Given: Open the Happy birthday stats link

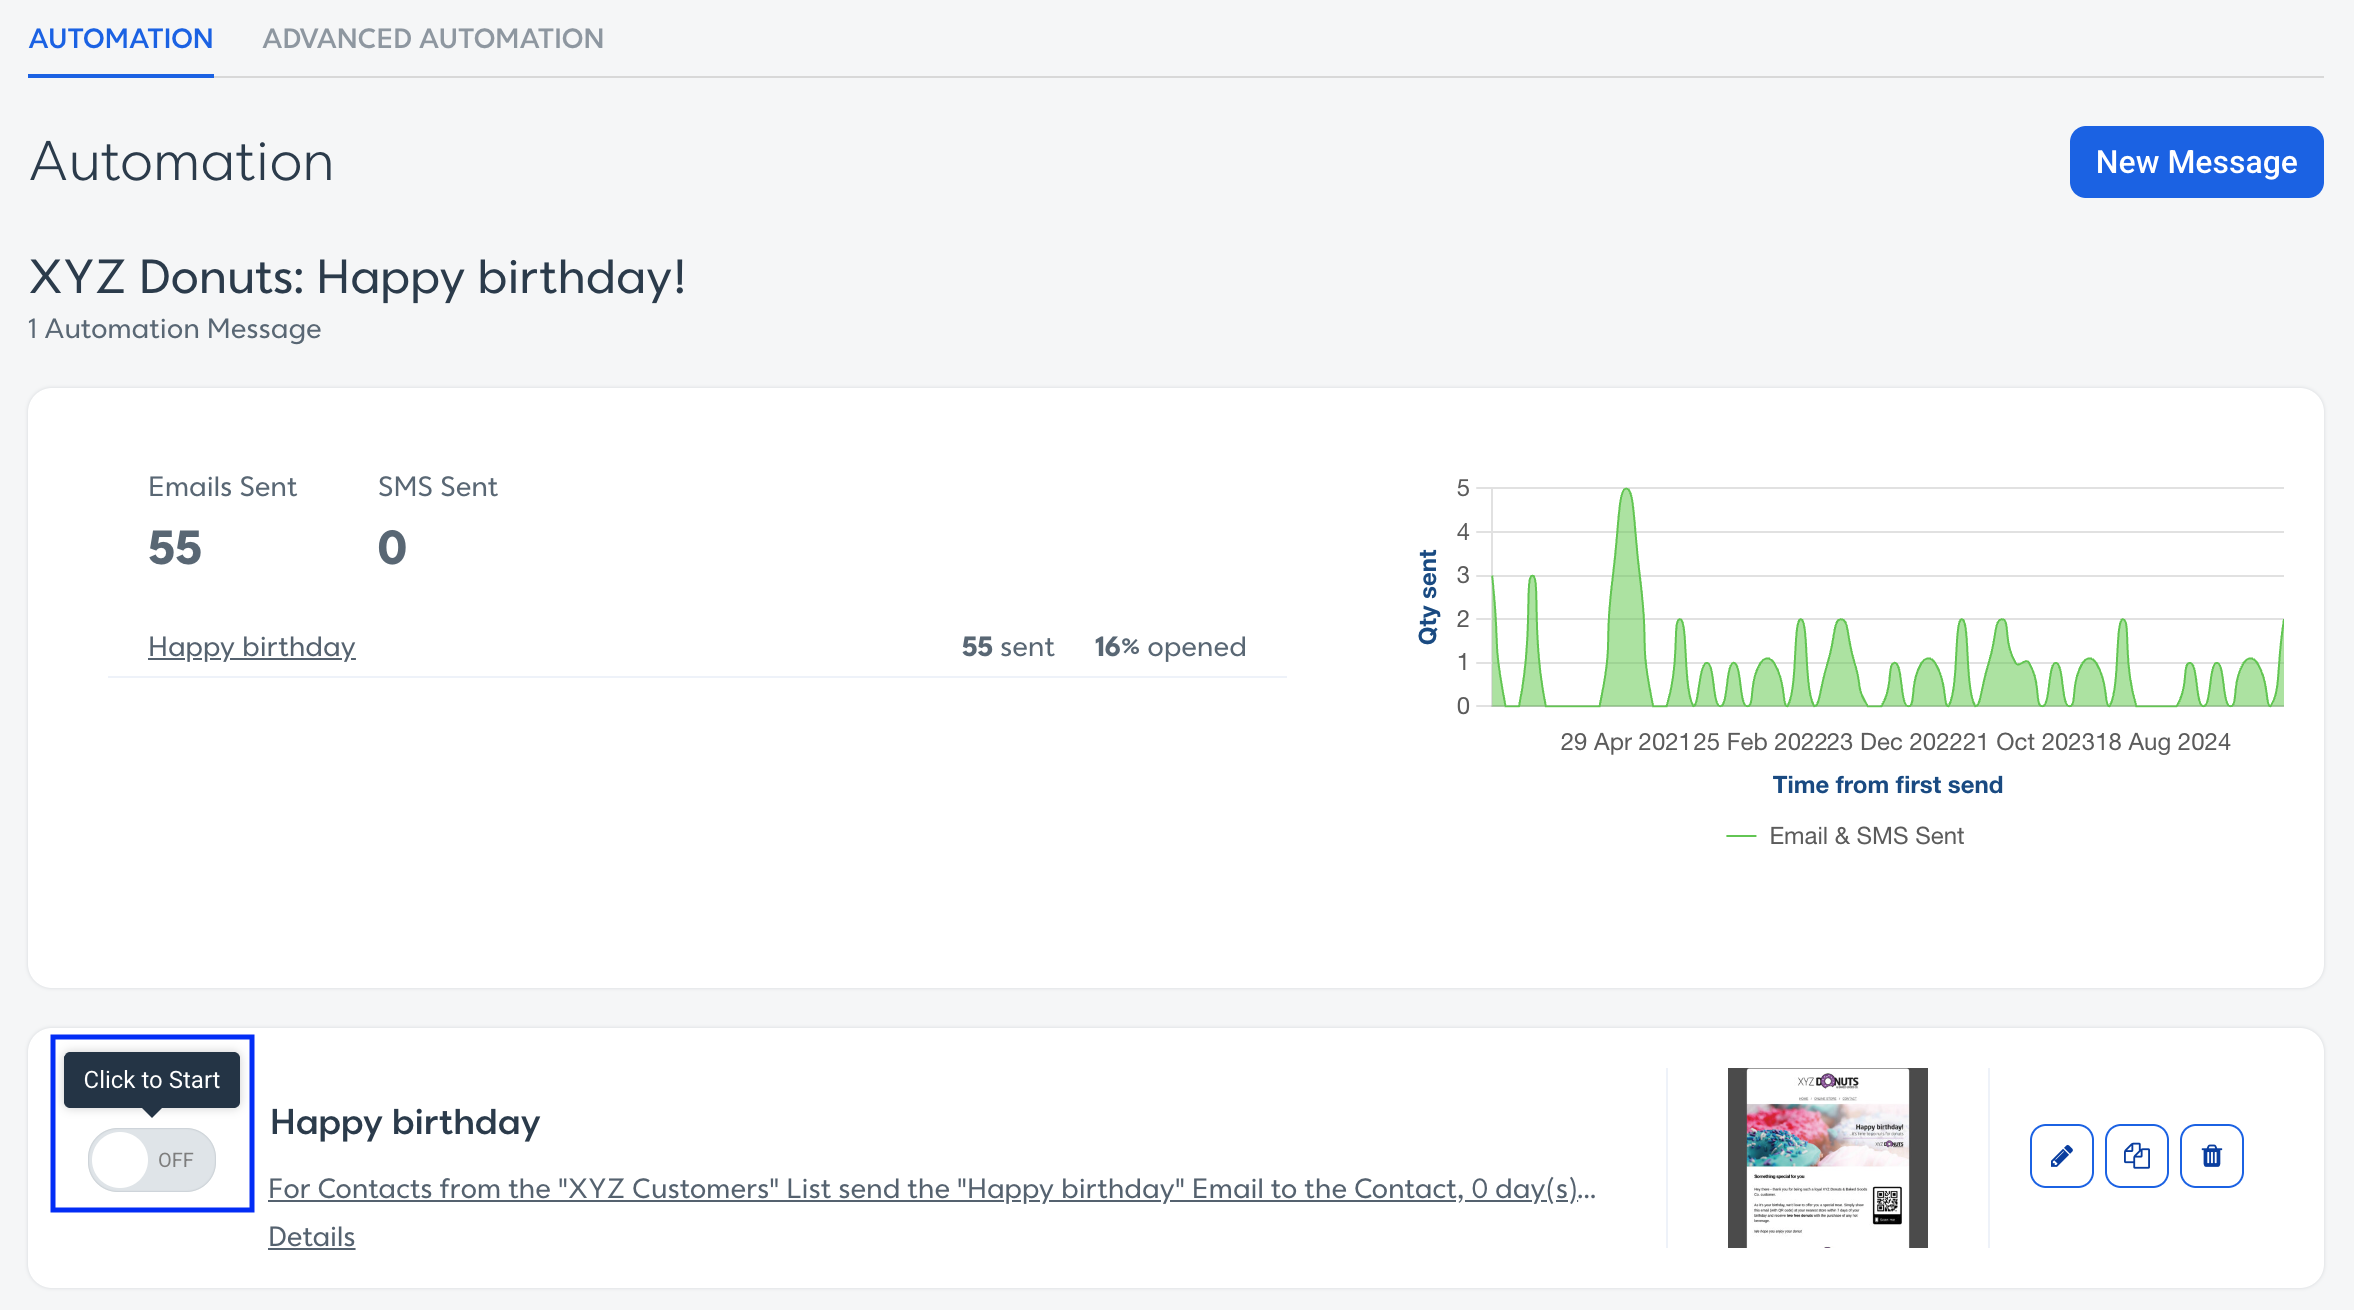Looking at the screenshot, I should click(x=252, y=647).
